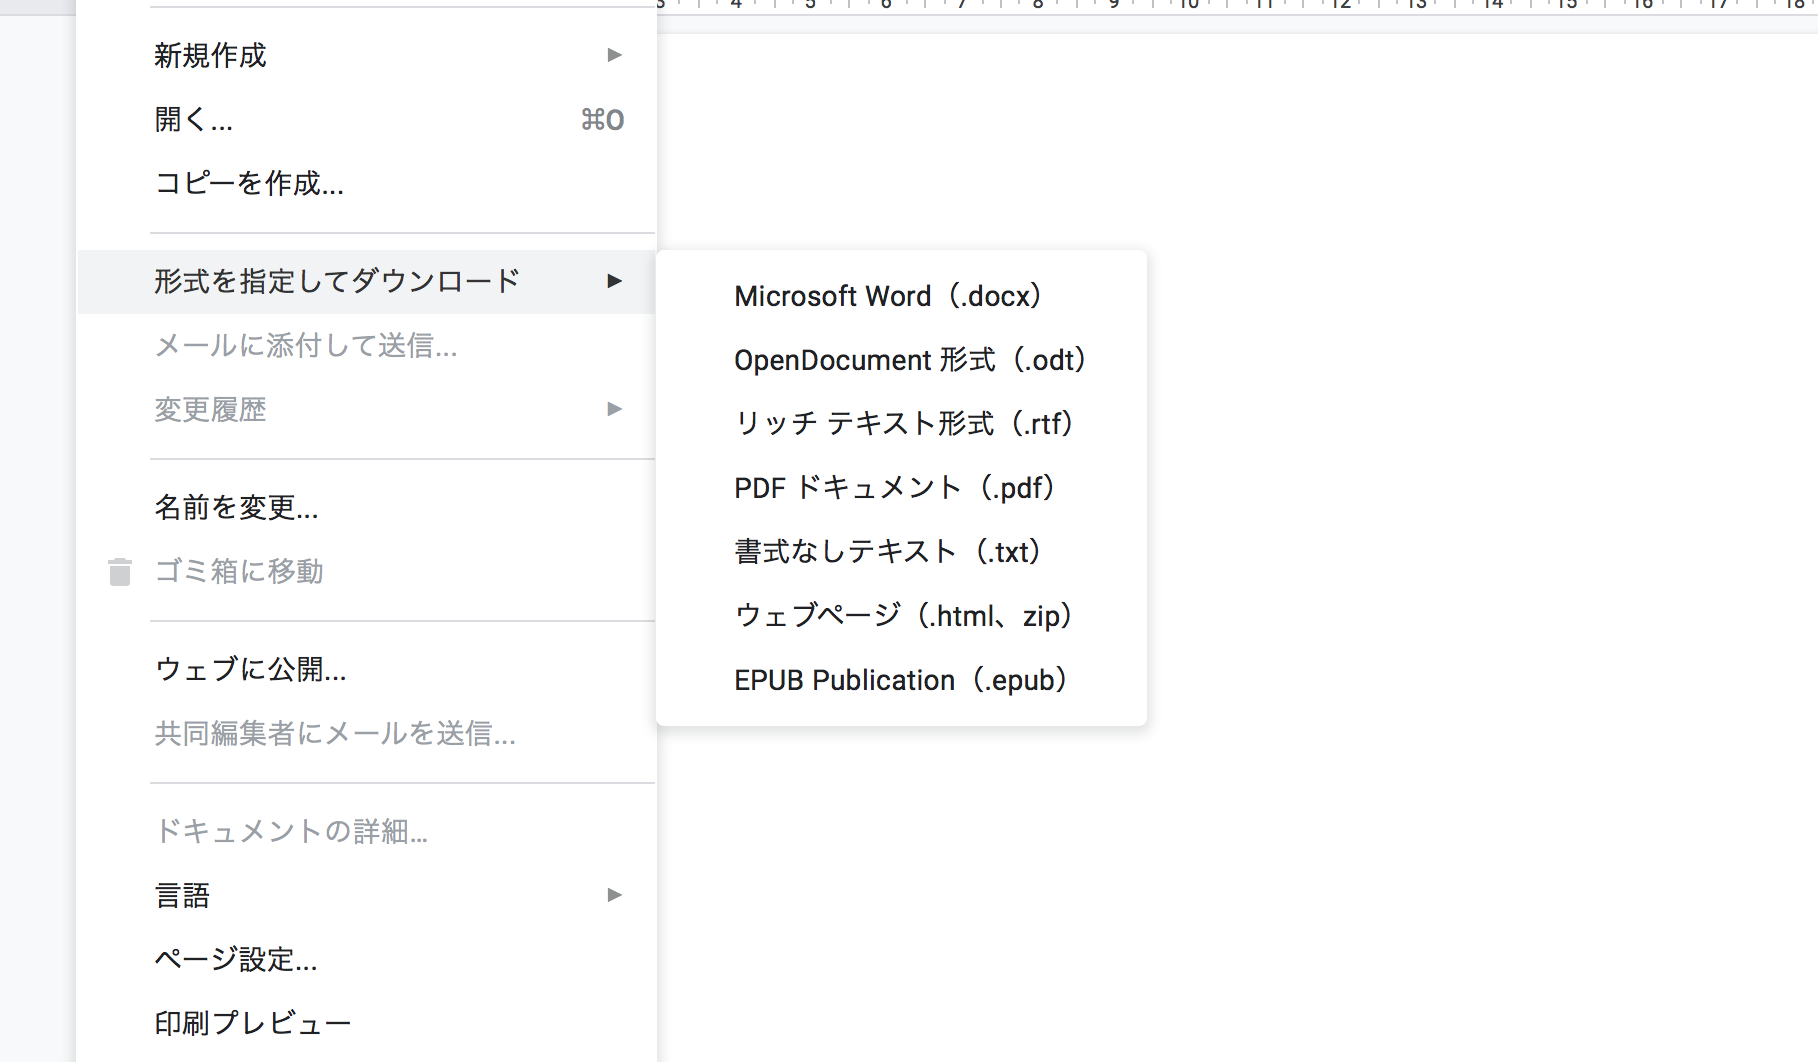Viewport: 1818px width, 1062px height.
Task: Expand the arrow next to 新規作成
Action: (x=614, y=55)
